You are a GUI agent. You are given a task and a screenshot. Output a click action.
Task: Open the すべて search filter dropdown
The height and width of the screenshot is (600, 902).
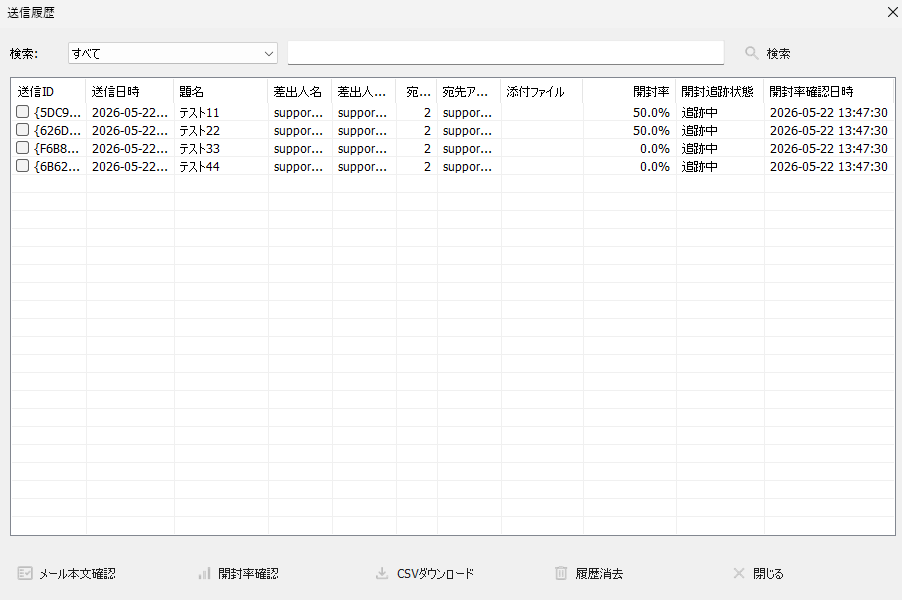click(x=173, y=53)
